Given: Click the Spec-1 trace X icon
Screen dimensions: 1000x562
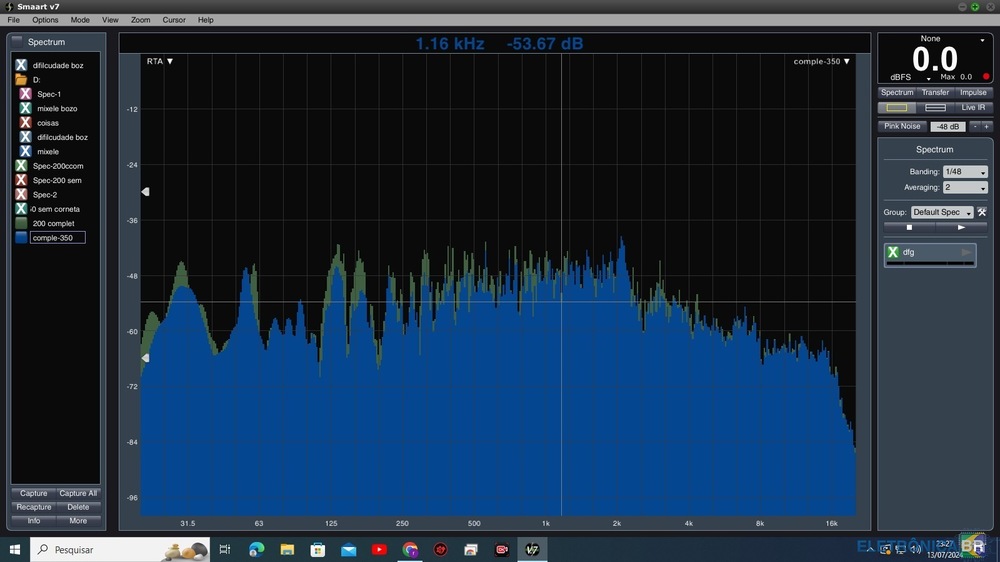Looking at the screenshot, I should click(x=25, y=94).
